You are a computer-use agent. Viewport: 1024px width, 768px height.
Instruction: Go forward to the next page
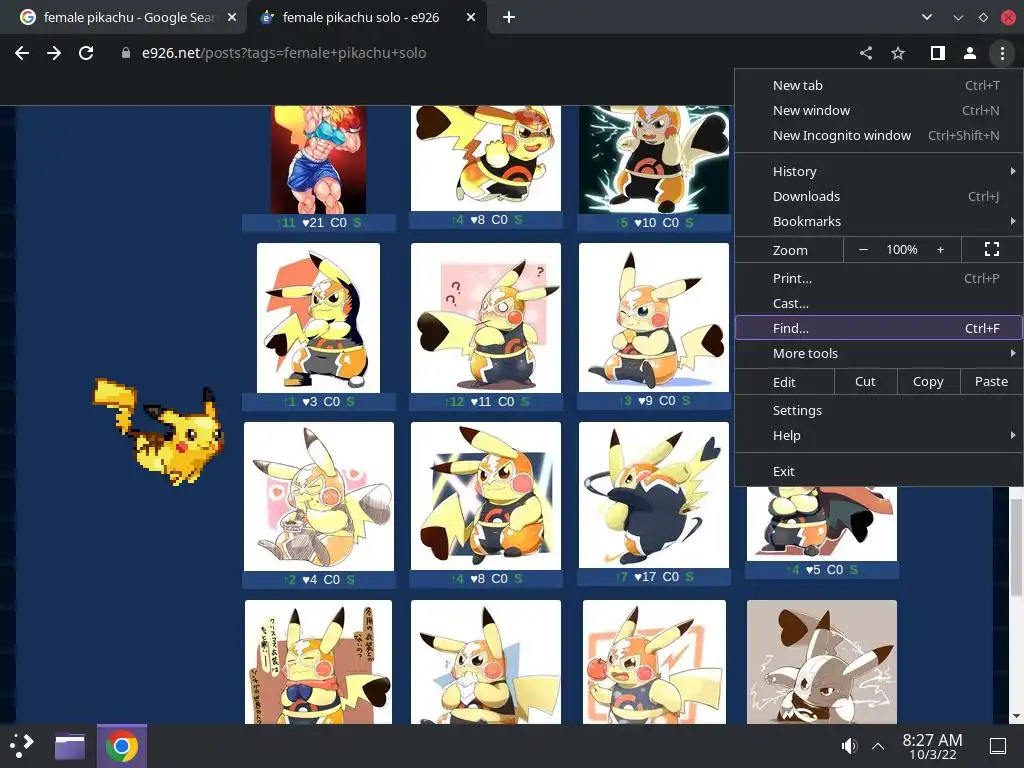click(54, 53)
